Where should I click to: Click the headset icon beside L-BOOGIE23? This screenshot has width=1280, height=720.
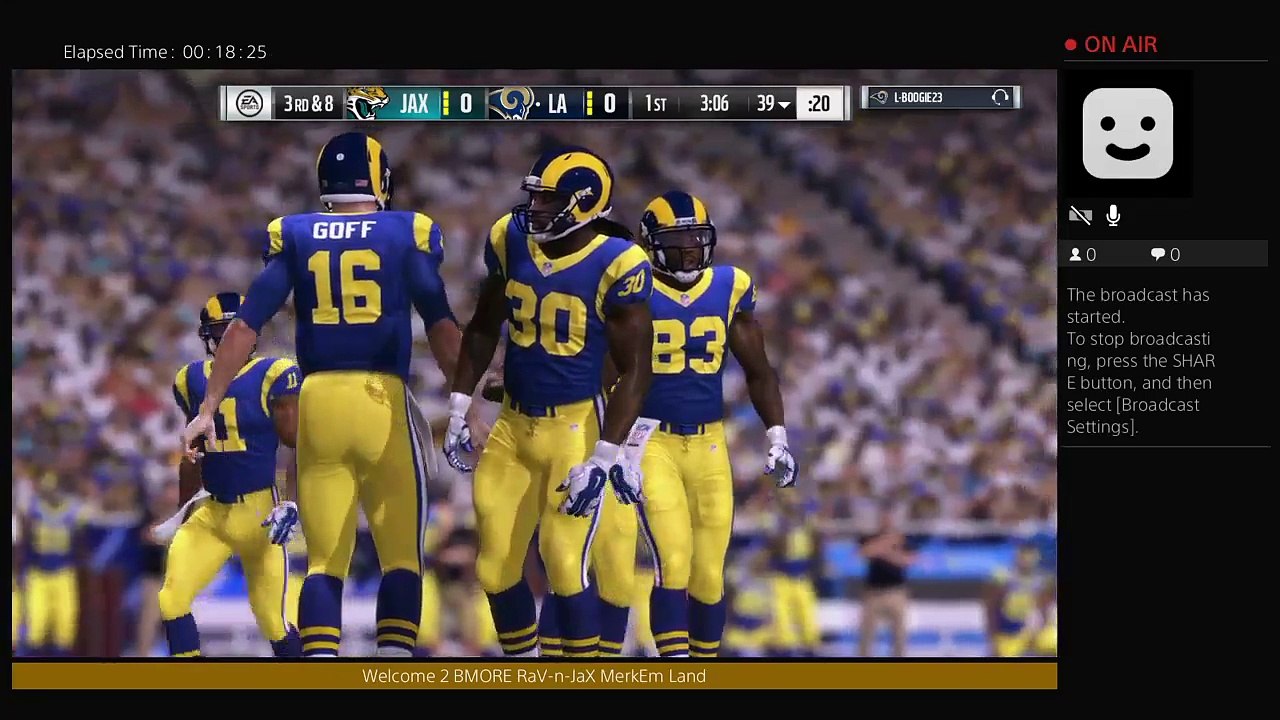click(x=1000, y=97)
